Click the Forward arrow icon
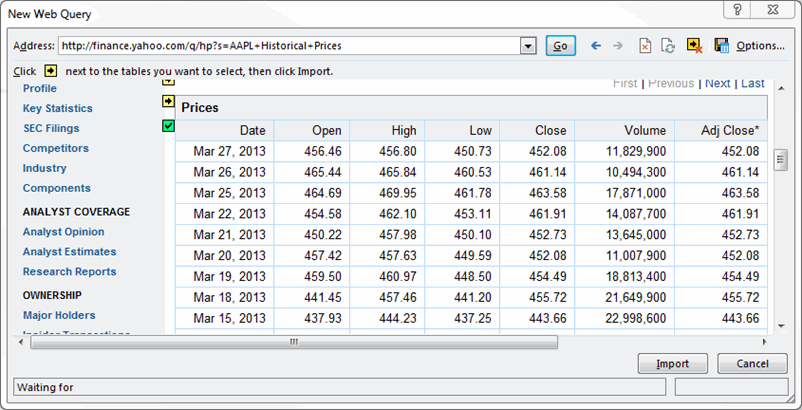 coord(618,46)
